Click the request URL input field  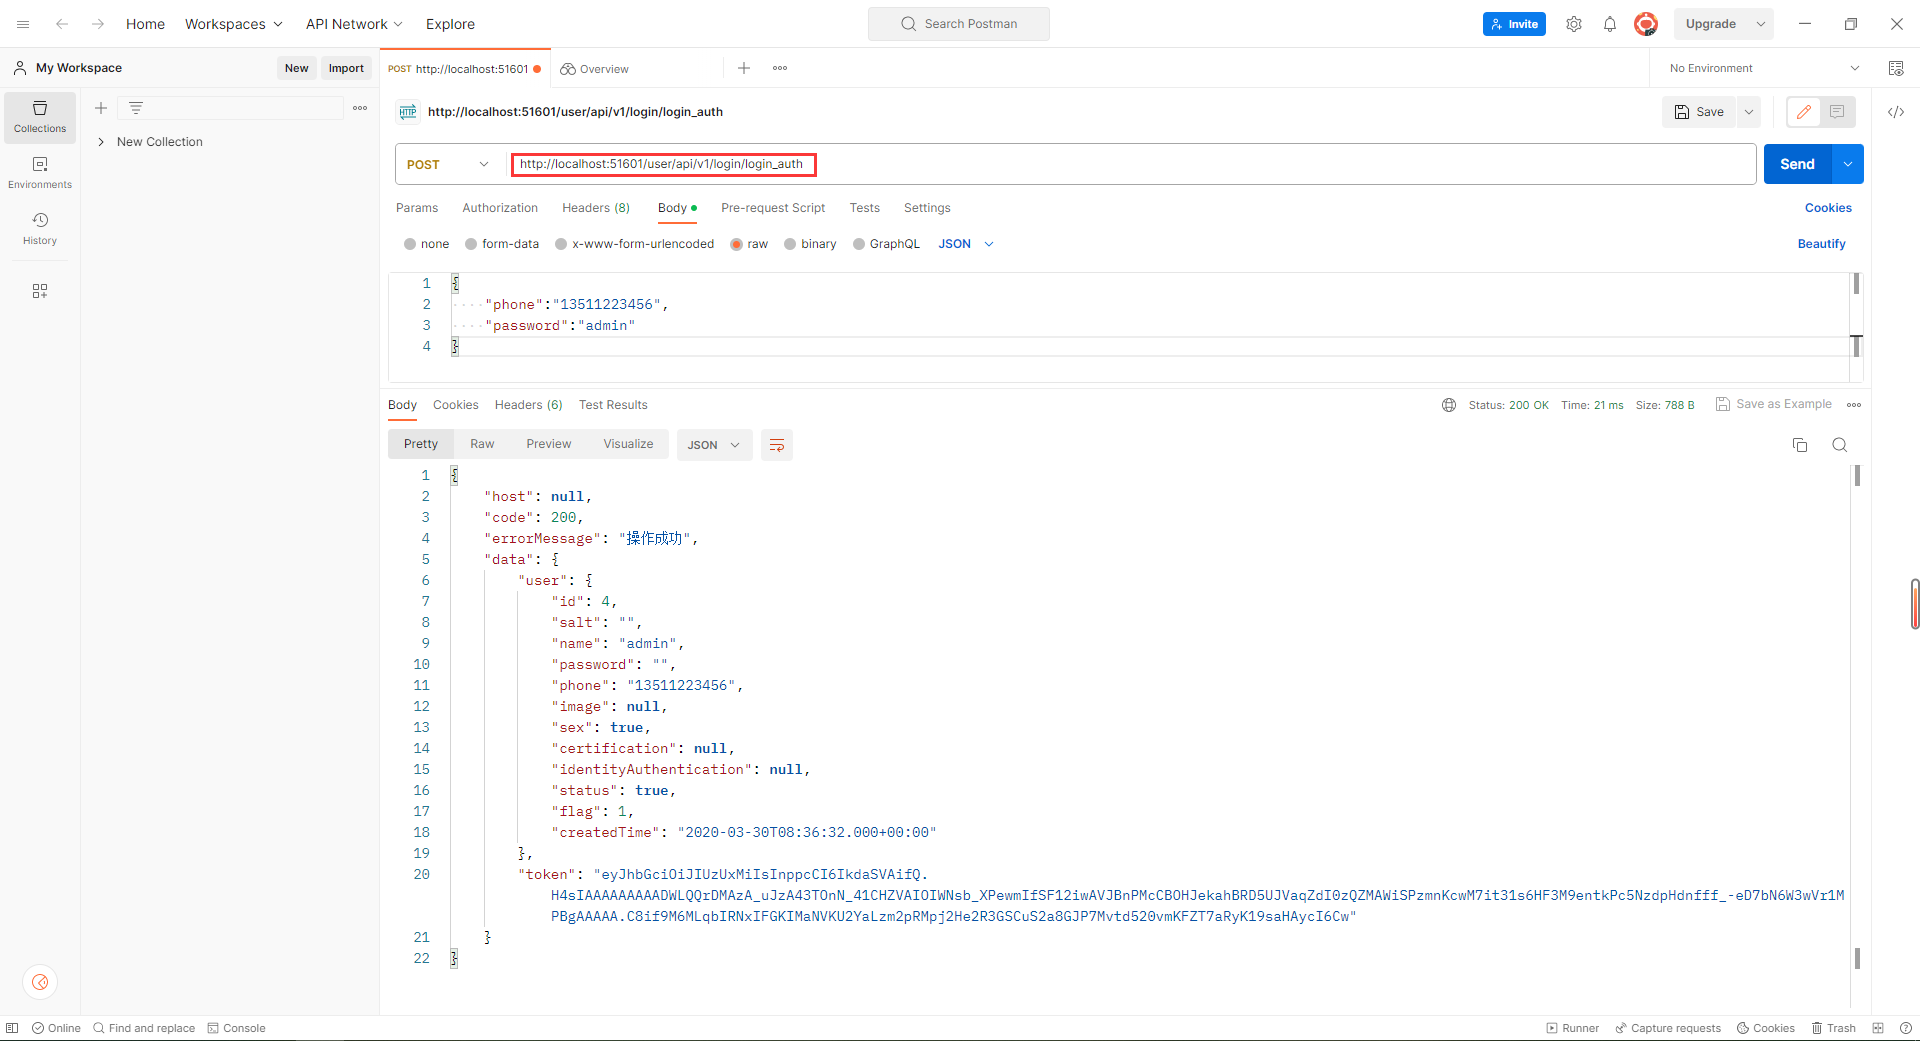click(1100, 164)
